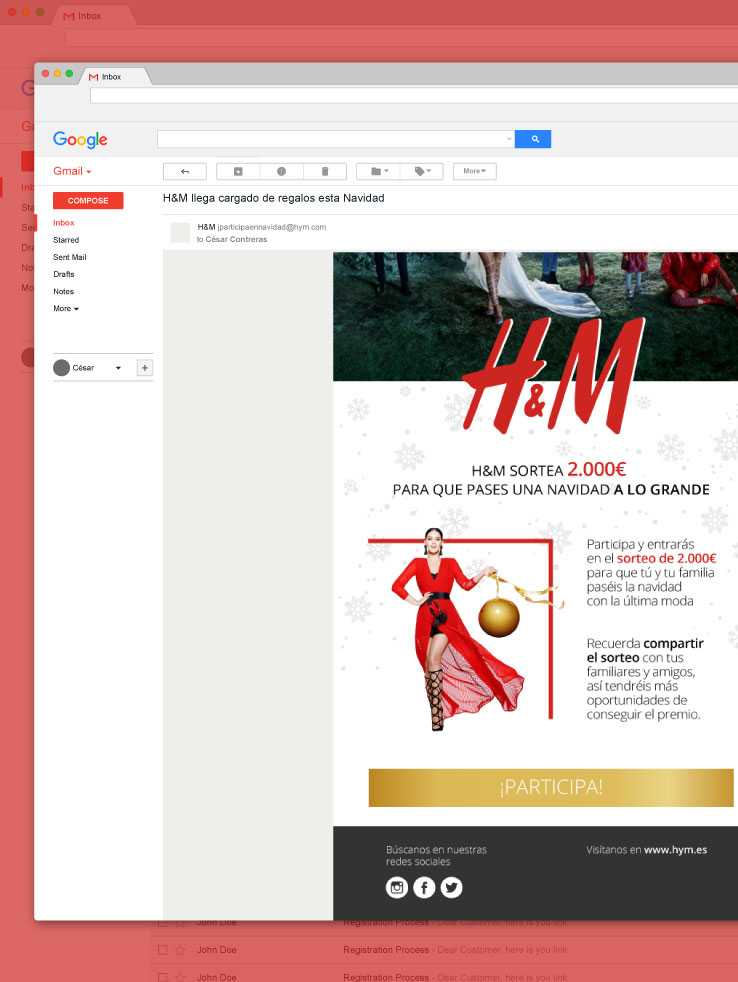Viewport: 738px width, 982px height.
Task: Click the Google logo
Action: pyautogui.click(x=80, y=139)
